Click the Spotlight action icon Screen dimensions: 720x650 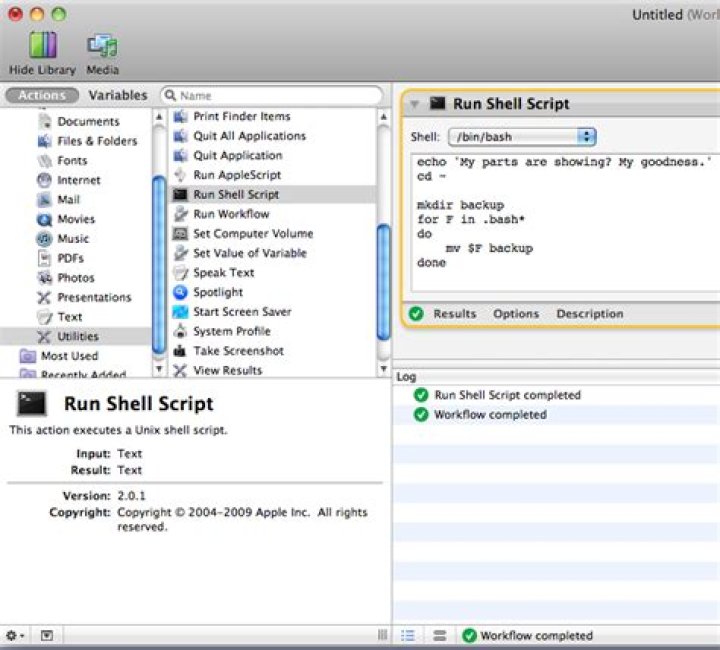click(x=180, y=292)
